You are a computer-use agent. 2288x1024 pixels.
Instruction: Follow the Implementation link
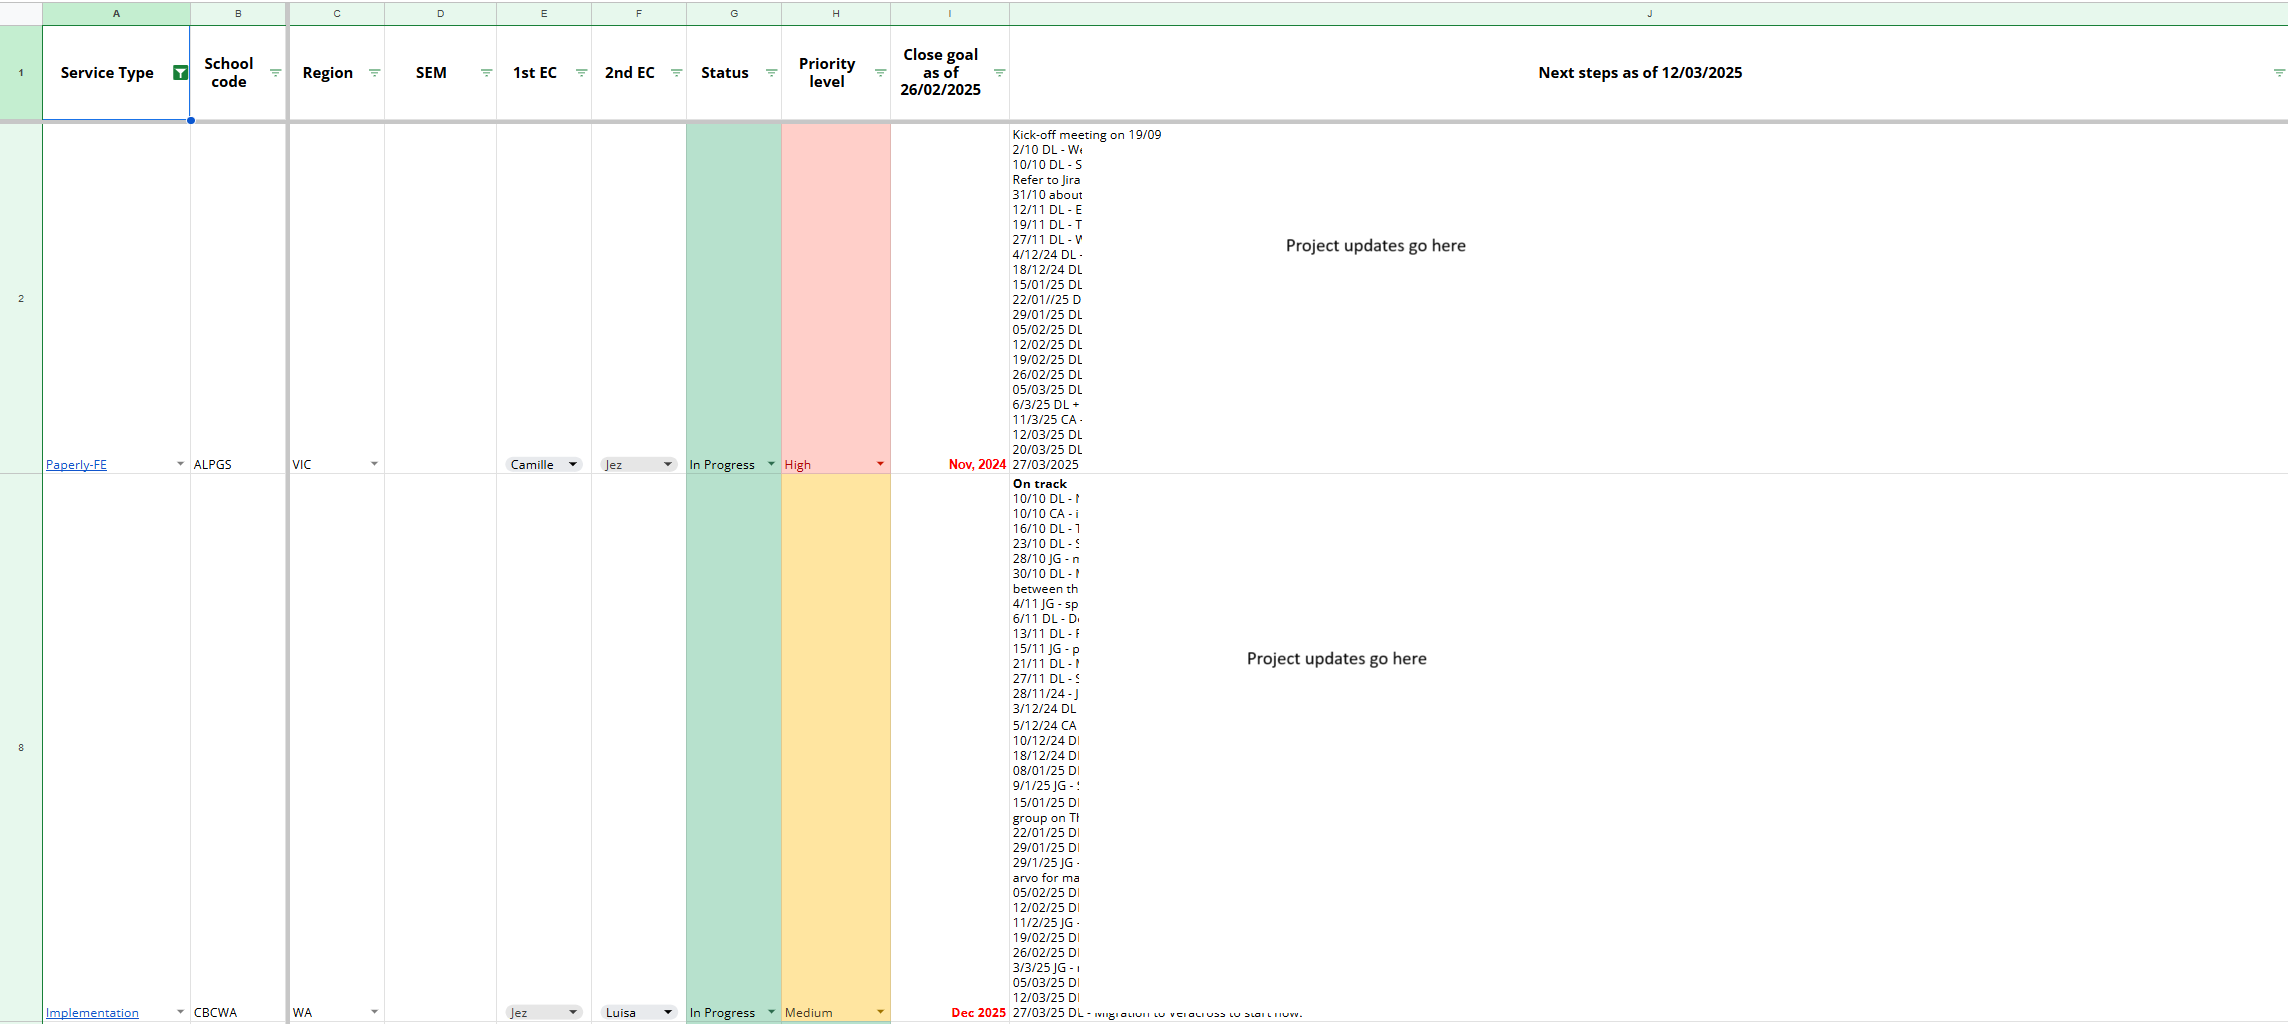(92, 1013)
